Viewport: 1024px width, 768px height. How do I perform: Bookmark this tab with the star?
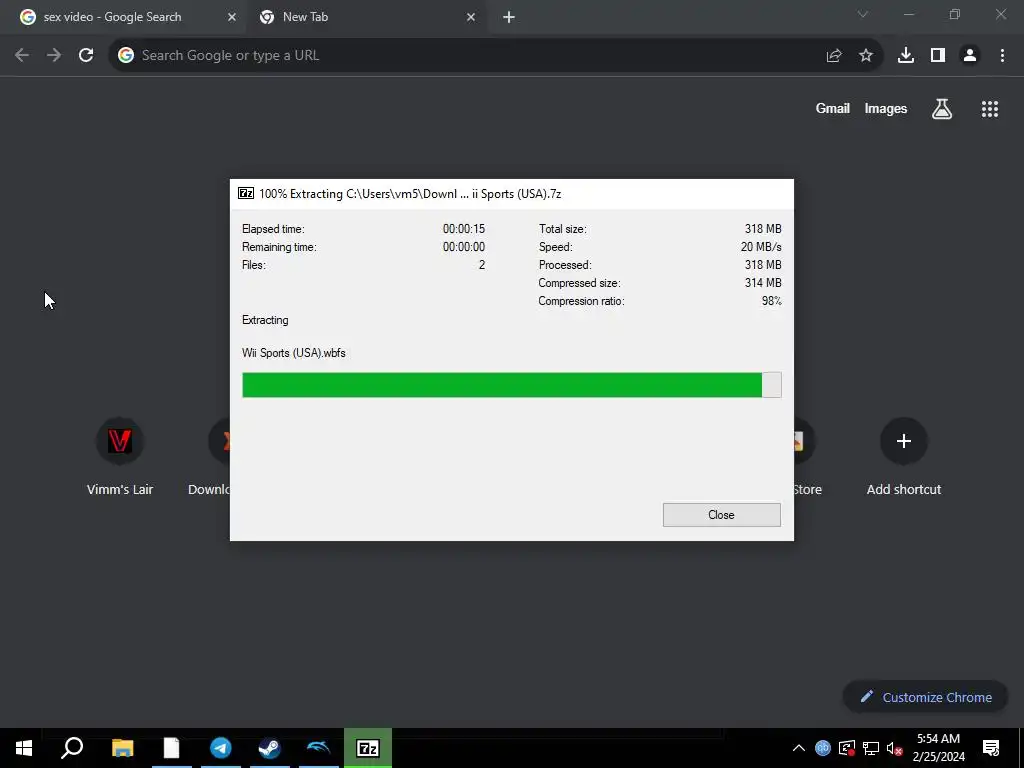tap(866, 56)
